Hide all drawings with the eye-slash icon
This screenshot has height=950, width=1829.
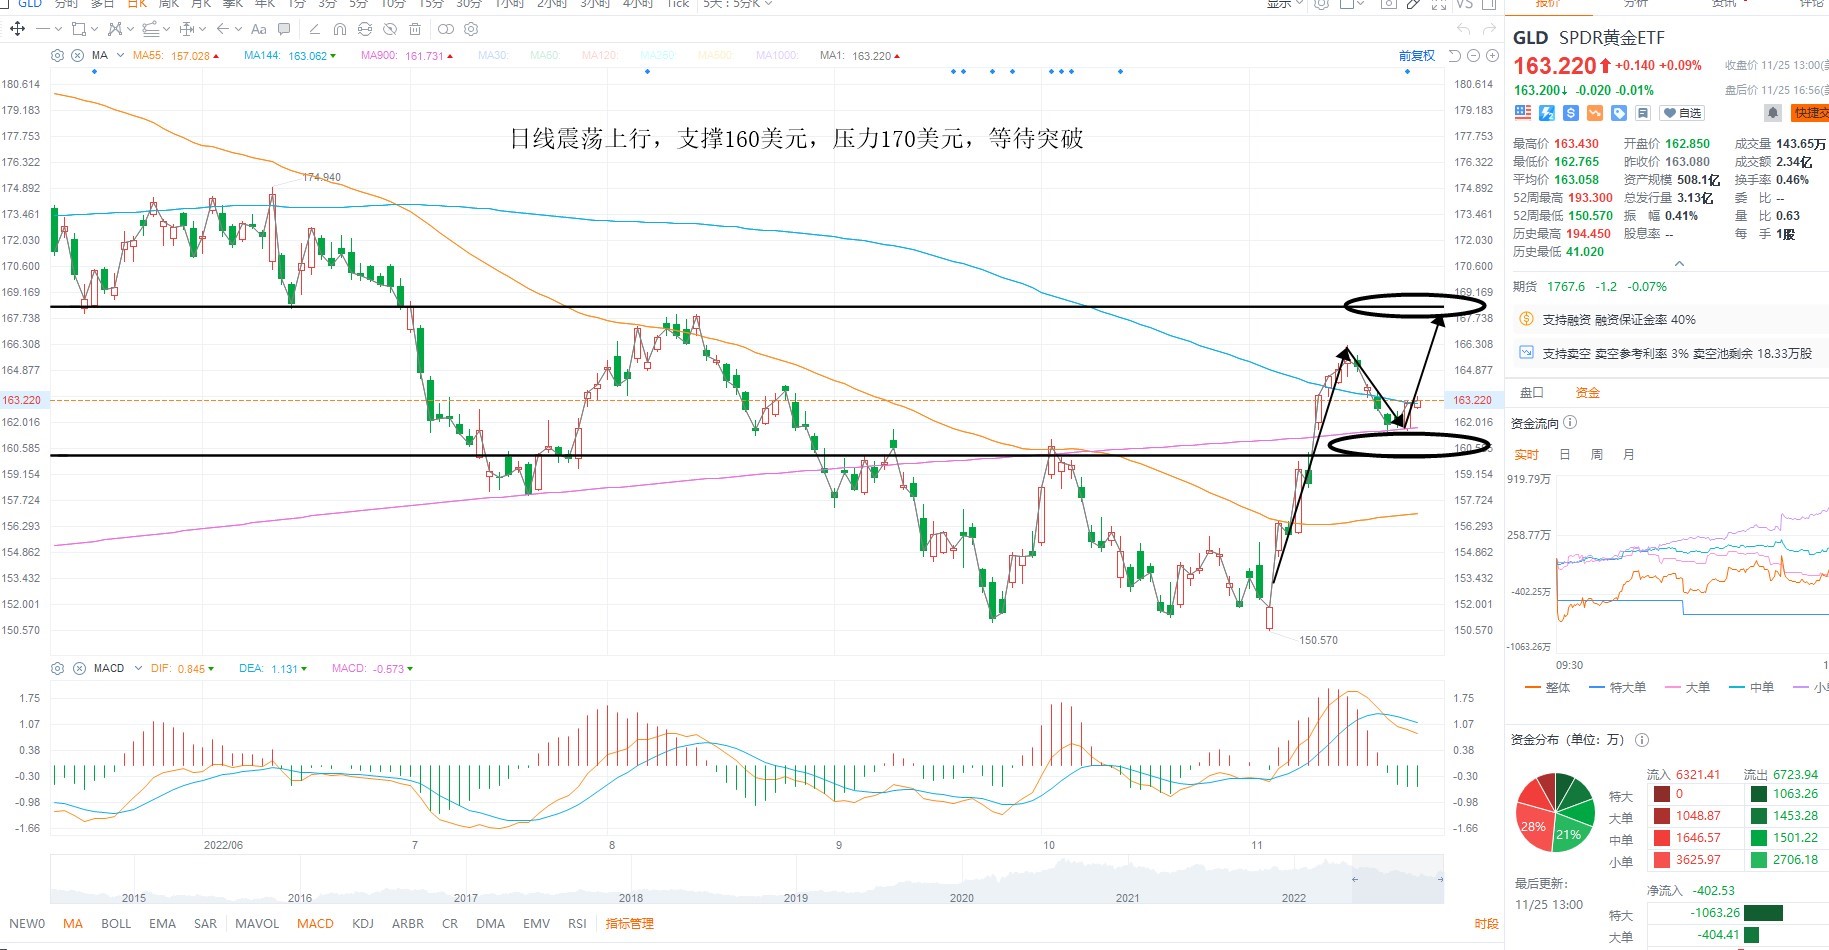(390, 29)
